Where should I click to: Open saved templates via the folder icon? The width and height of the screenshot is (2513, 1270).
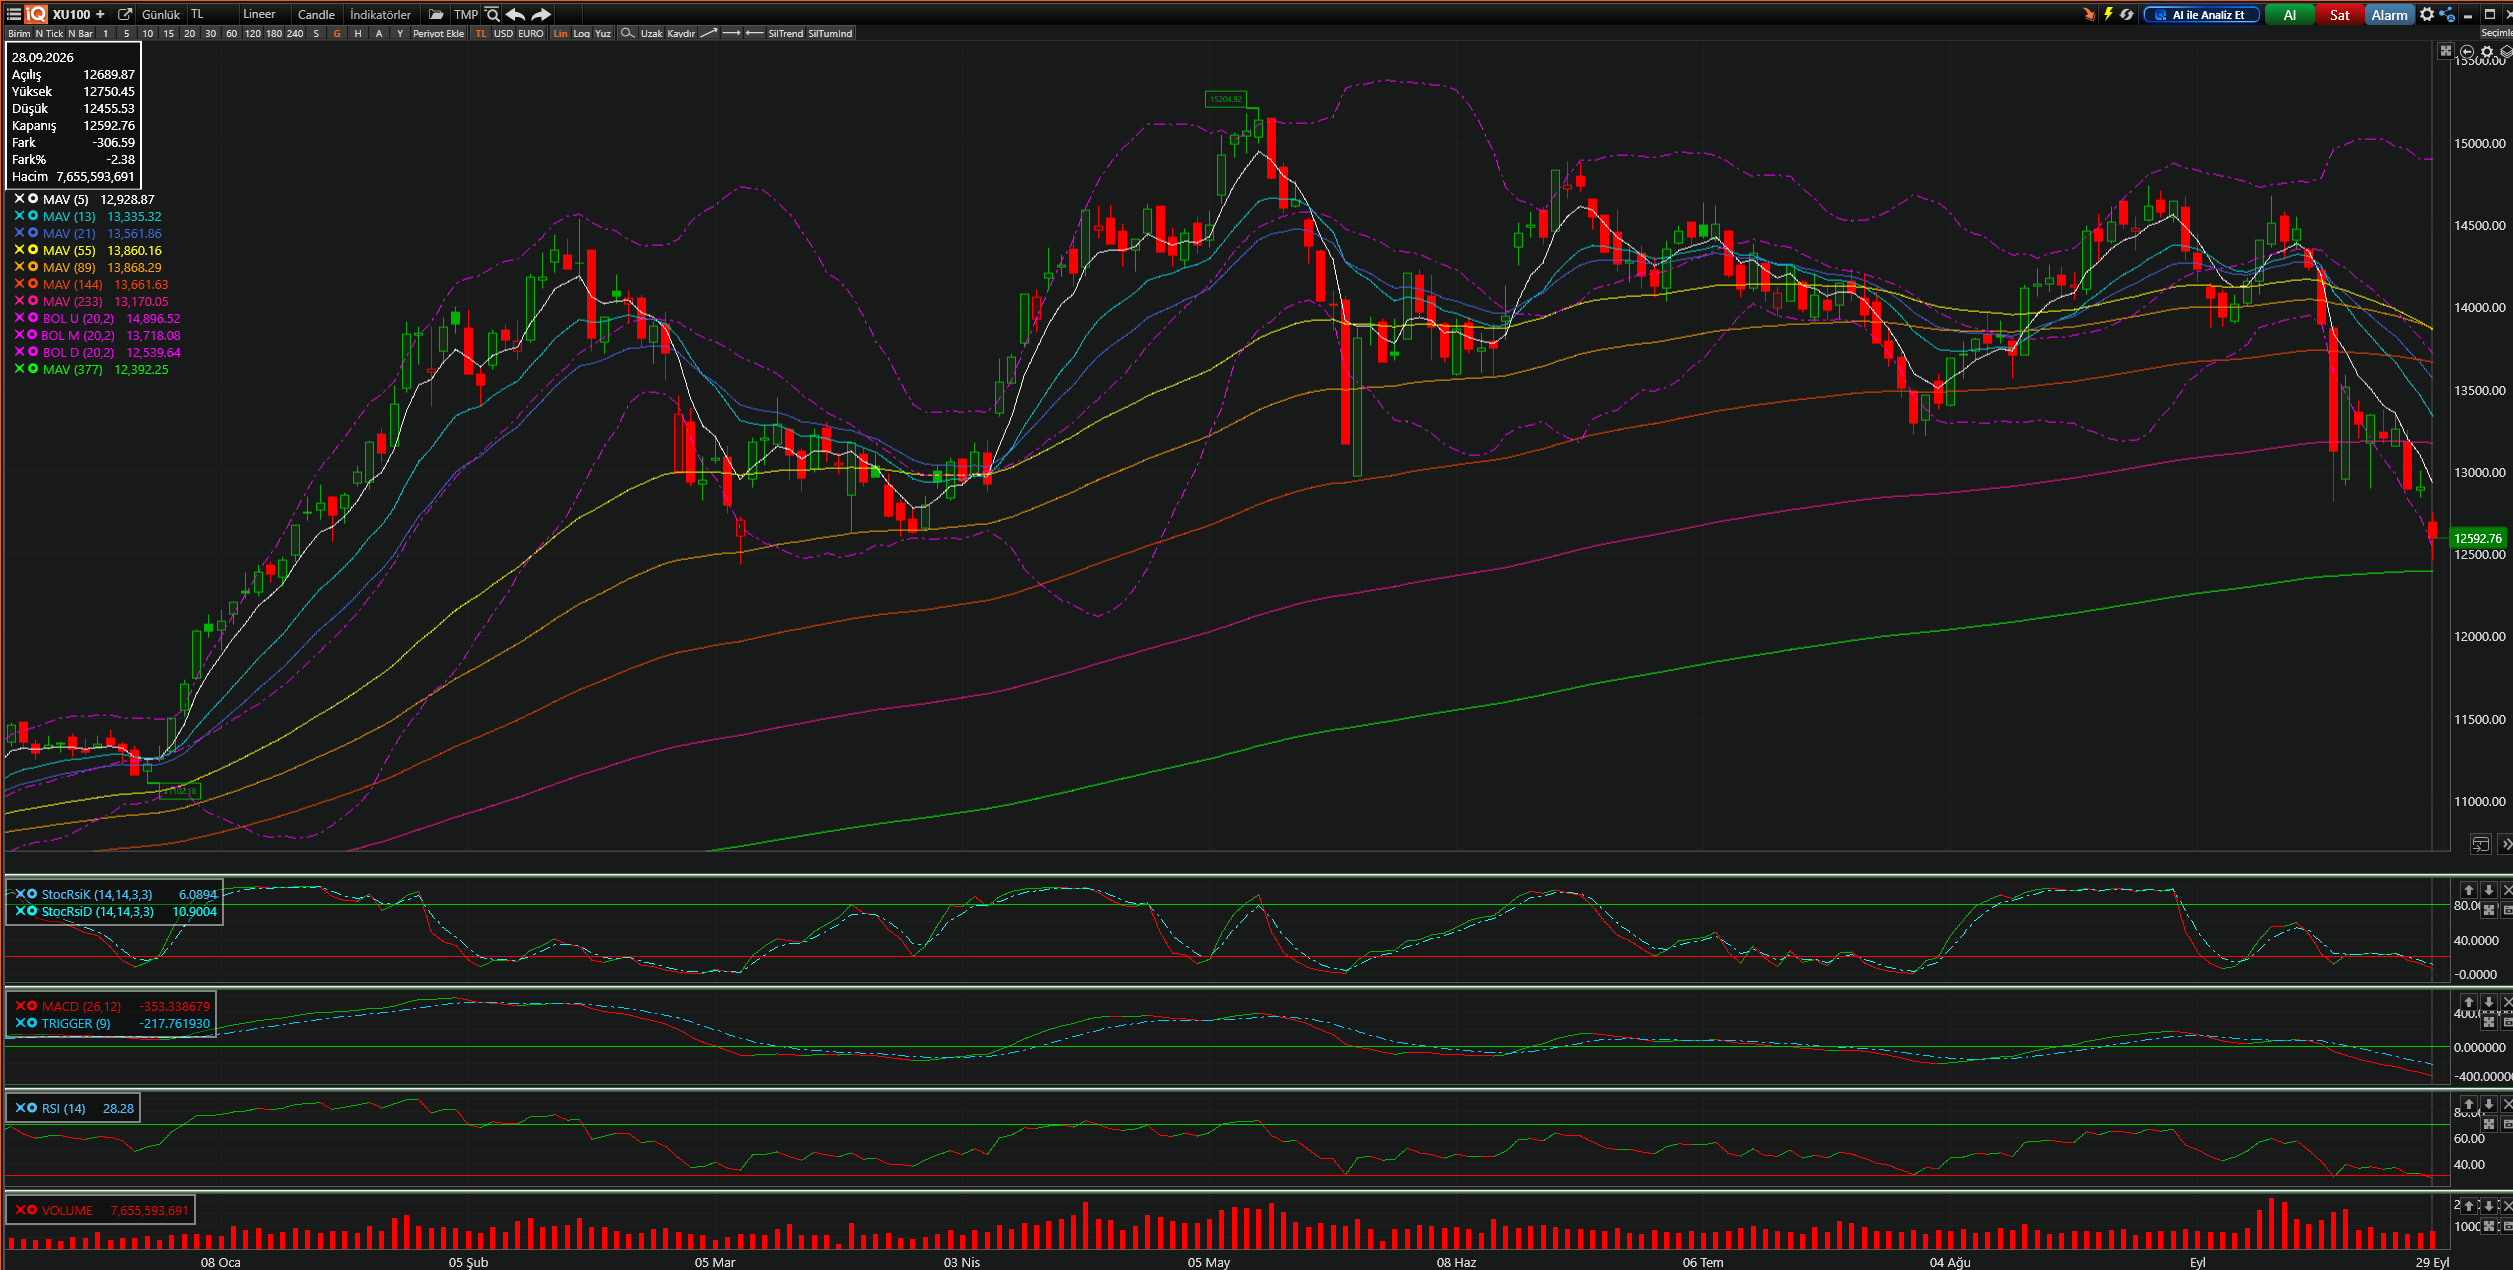436,14
